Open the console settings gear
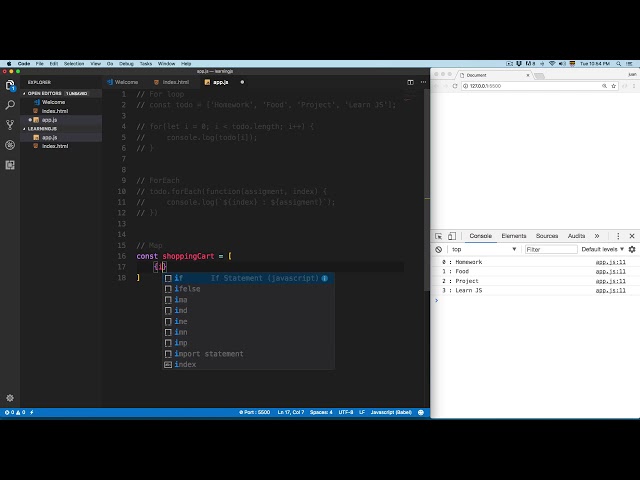The height and width of the screenshot is (480, 640). tap(632, 249)
